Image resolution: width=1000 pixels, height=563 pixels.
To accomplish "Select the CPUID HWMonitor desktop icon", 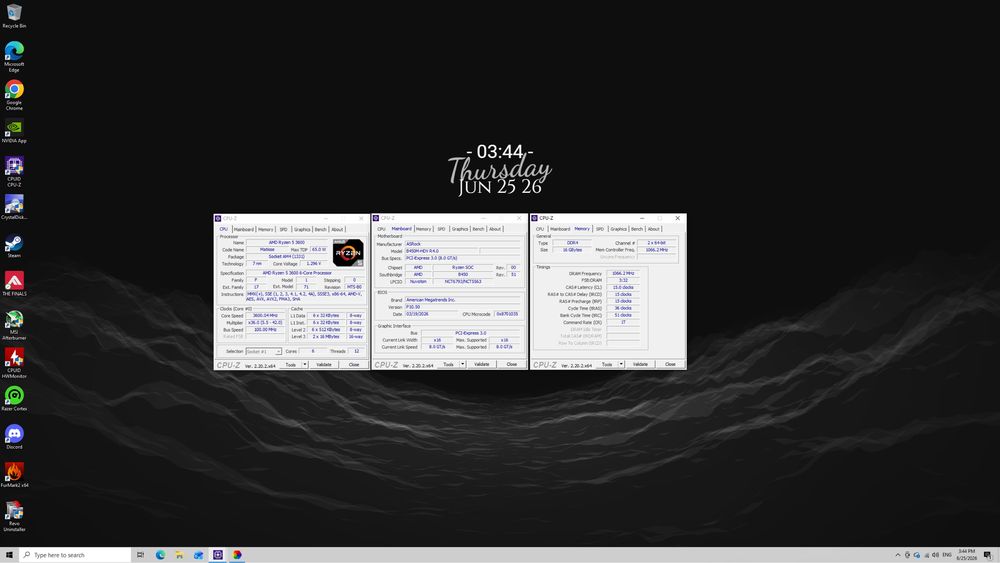I will pyautogui.click(x=14, y=363).
